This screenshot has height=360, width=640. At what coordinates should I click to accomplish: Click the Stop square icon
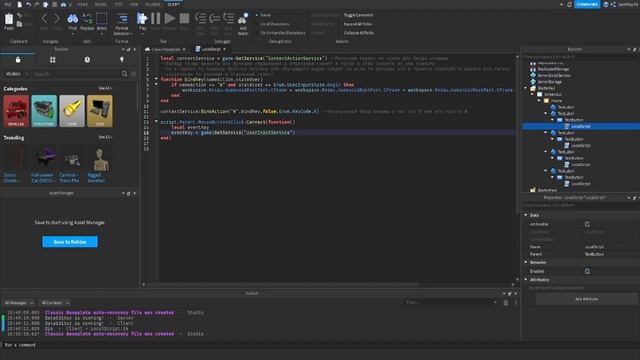click(x=184, y=18)
